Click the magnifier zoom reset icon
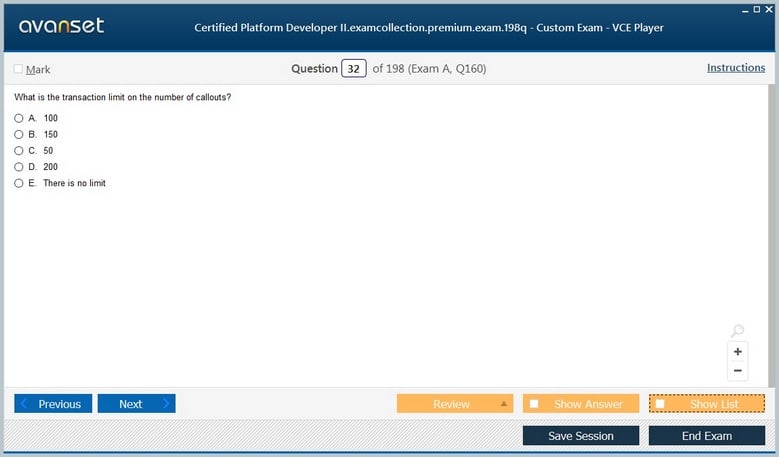The height and width of the screenshot is (457, 779). point(737,331)
